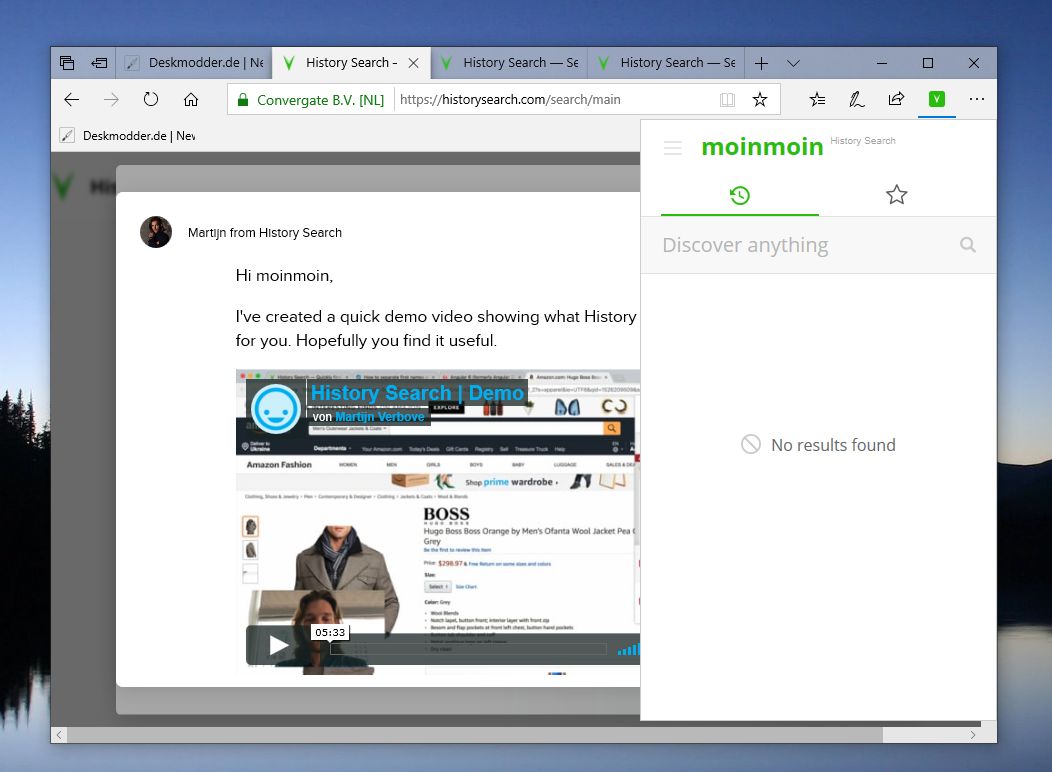Click the horizontal scrollbar thumb

click(x=475, y=735)
